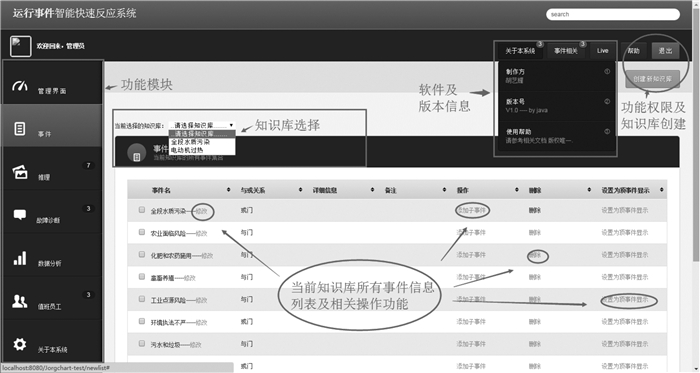The image size is (700, 373).
Task: Open the 请选择知识库 dropdown
Action: pyautogui.click(x=202, y=125)
